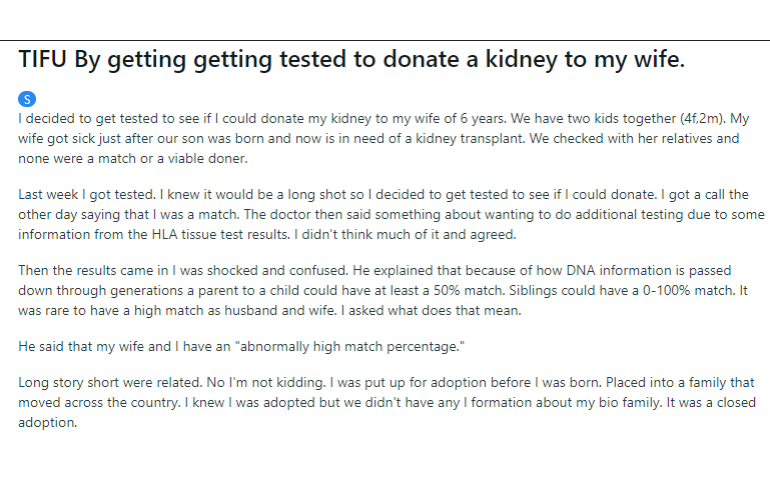
Task: Click "HLA tissue test results" phrase
Action: tap(220, 234)
